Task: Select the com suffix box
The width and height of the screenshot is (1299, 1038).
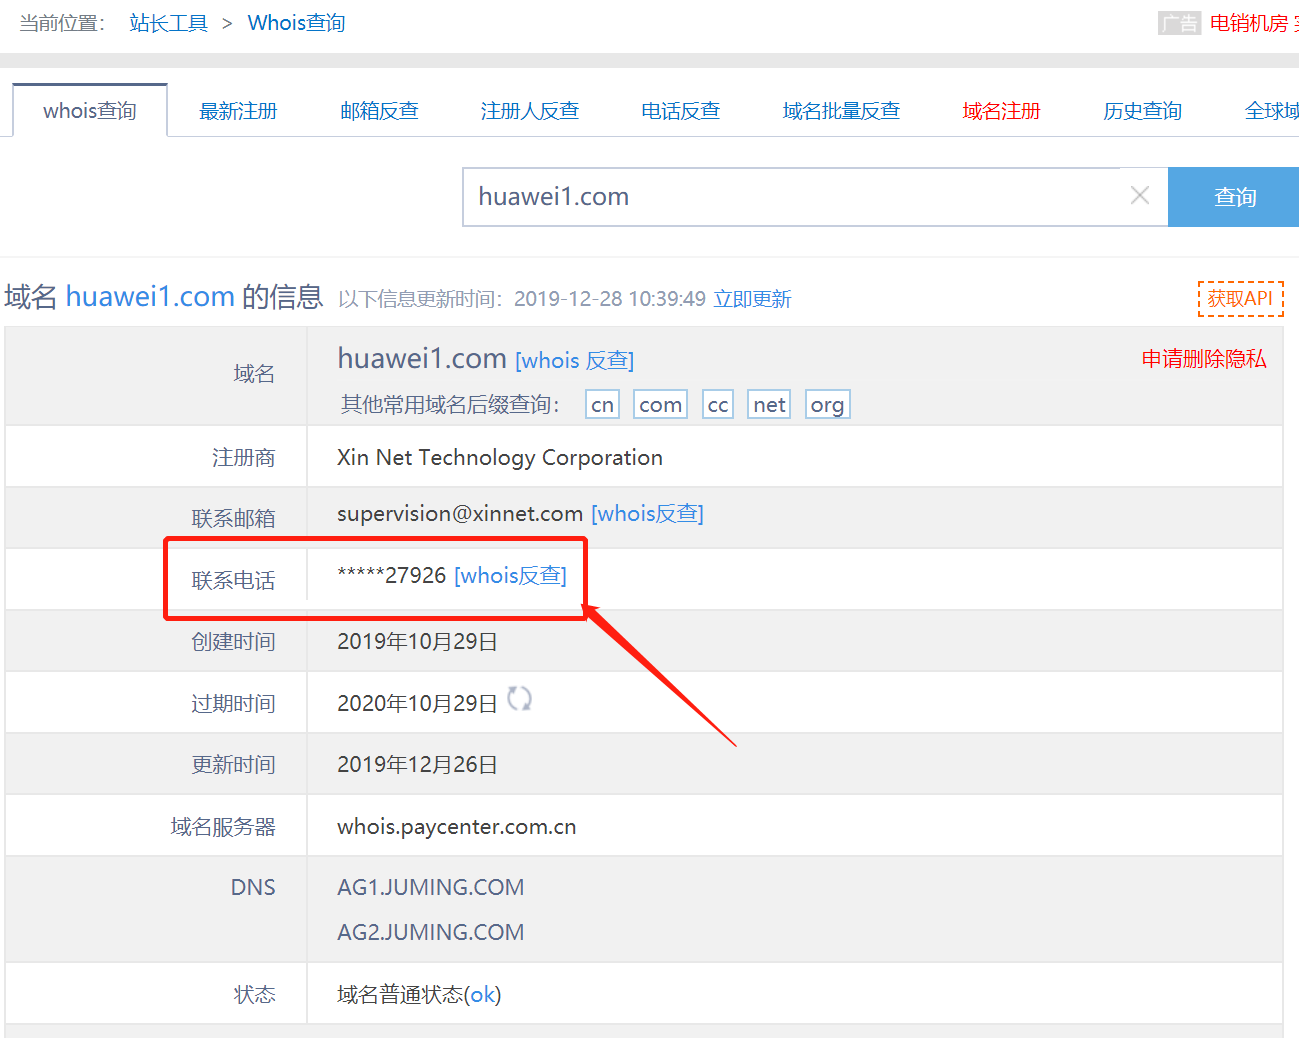Action: pyautogui.click(x=660, y=404)
